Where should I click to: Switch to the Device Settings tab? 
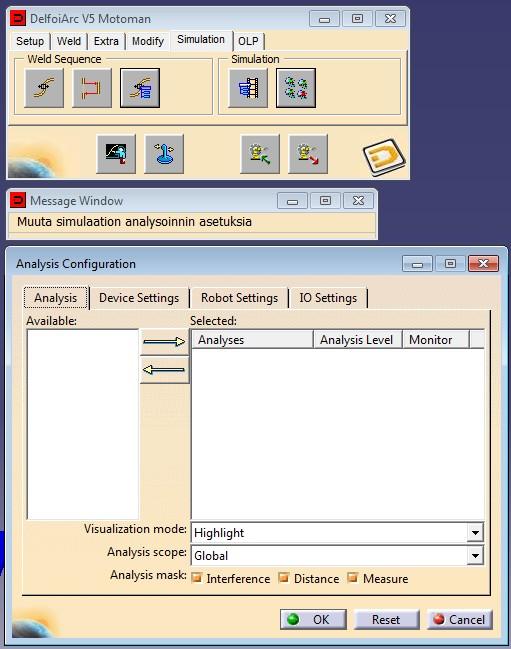pyautogui.click(x=139, y=298)
